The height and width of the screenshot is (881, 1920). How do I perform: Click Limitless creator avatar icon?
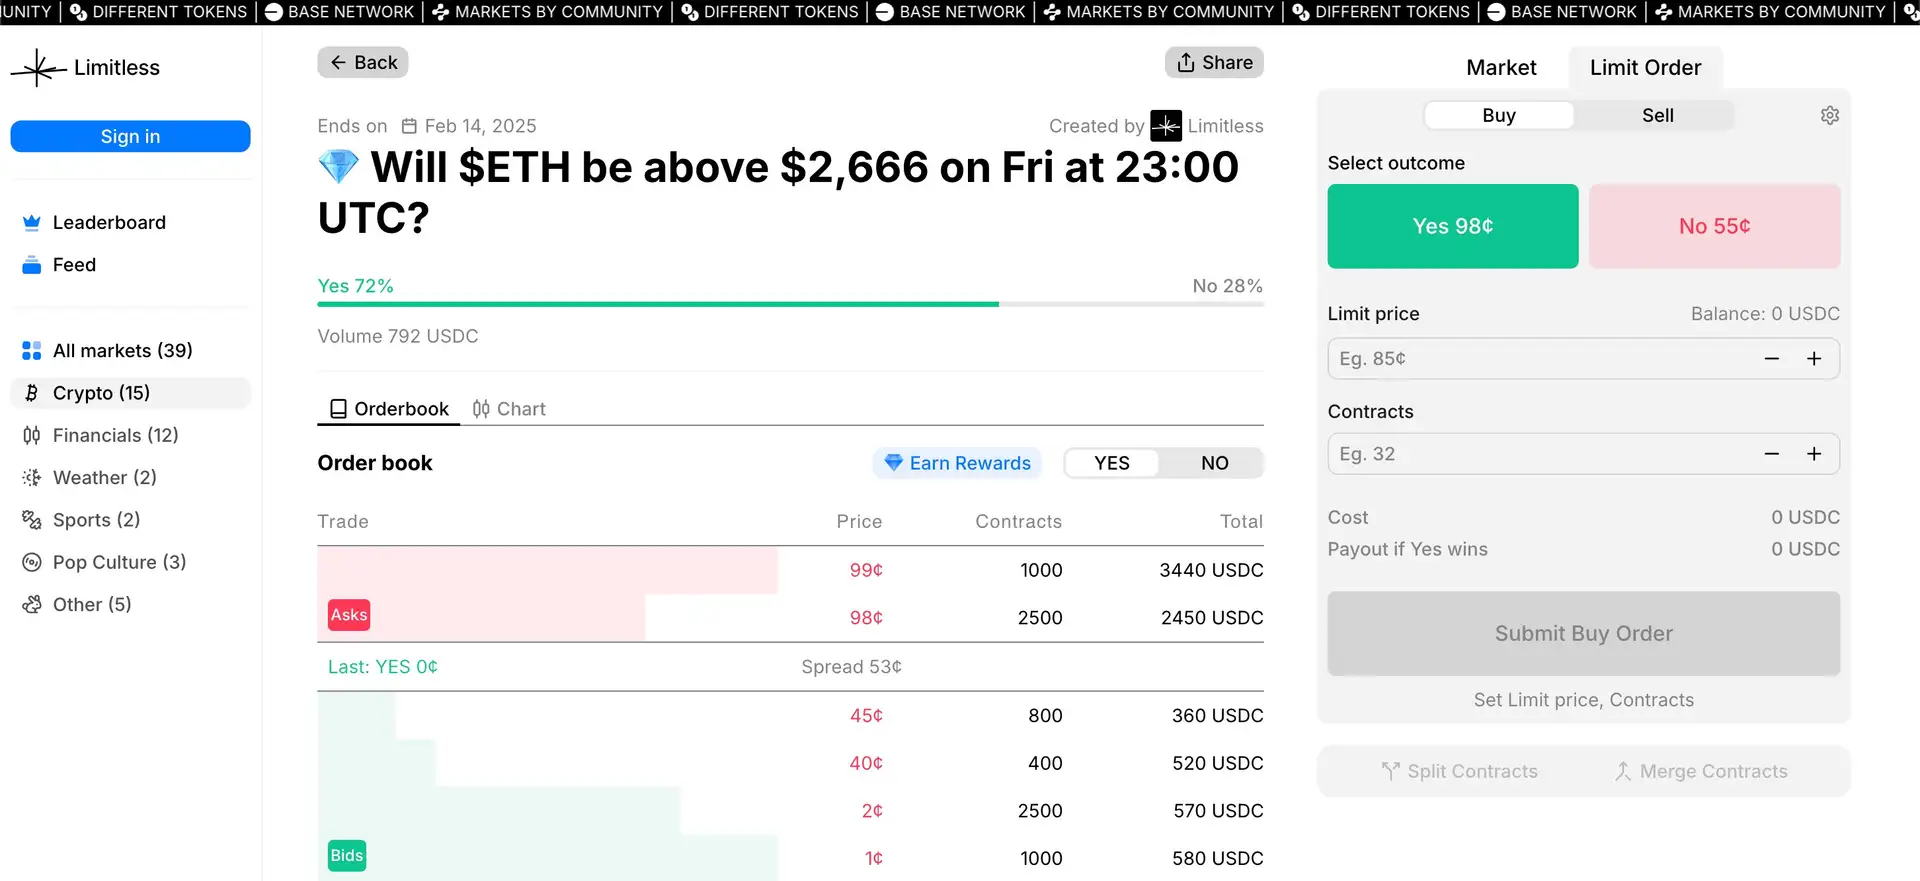coord(1165,126)
